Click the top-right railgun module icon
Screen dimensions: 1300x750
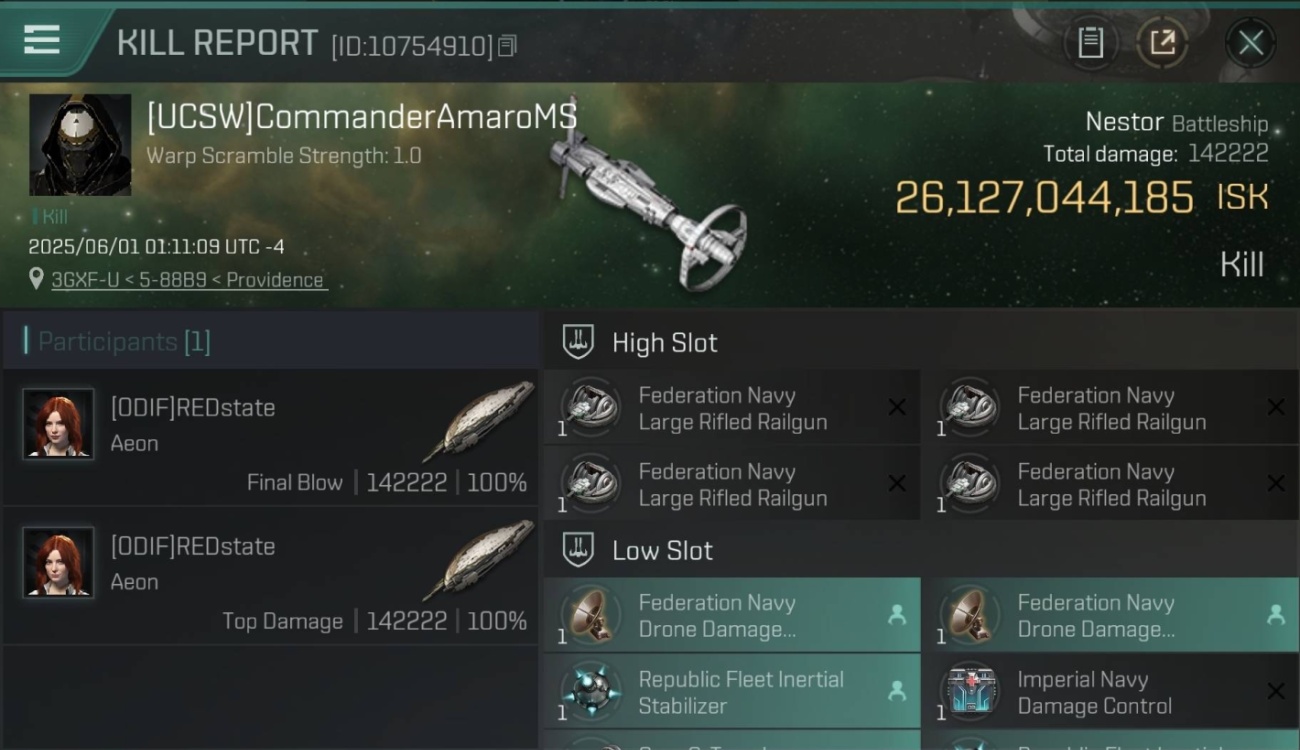tap(970, 409)
